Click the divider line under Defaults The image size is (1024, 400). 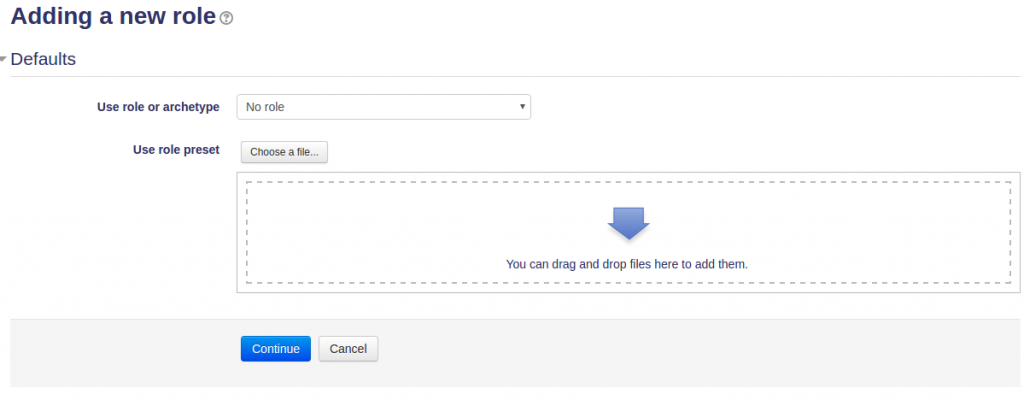[x=515, y=76]
